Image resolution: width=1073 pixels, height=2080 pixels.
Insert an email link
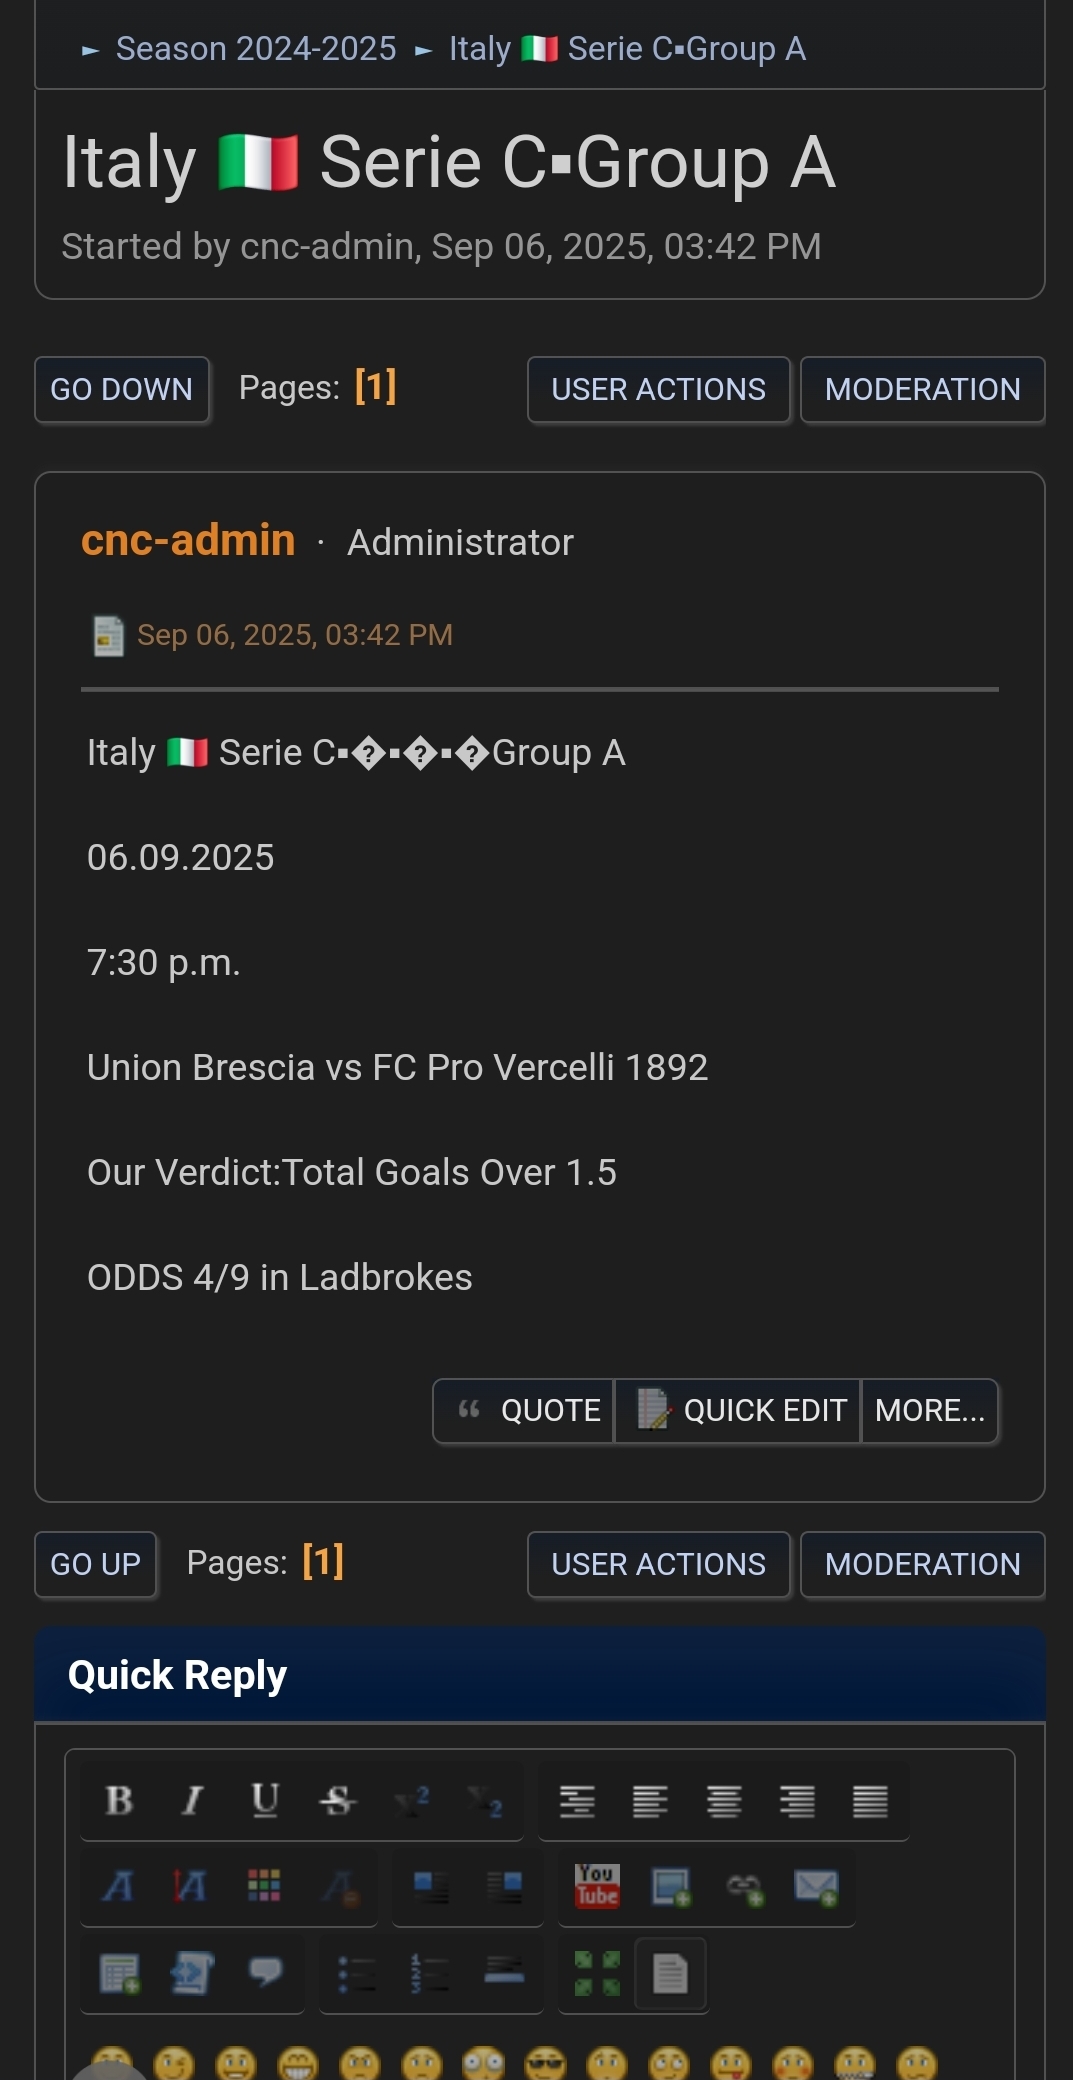click(816, 1887)
